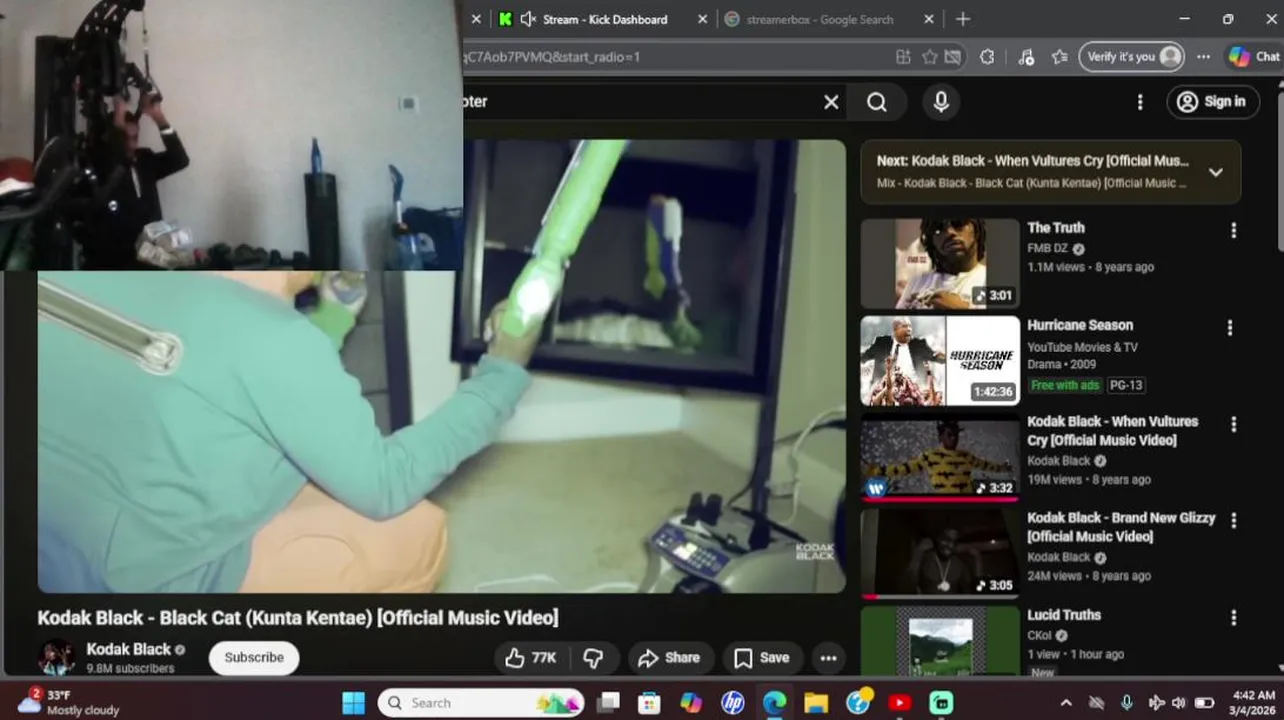This screenshot has height=720, width=1284.
Task: Switch to Stream - Kick Dashboard tab
Action: (x=604, y=19)
